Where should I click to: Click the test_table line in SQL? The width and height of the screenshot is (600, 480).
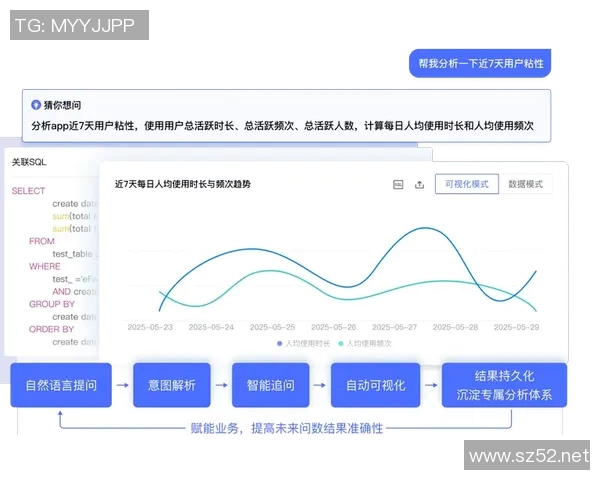click(75, 254)
